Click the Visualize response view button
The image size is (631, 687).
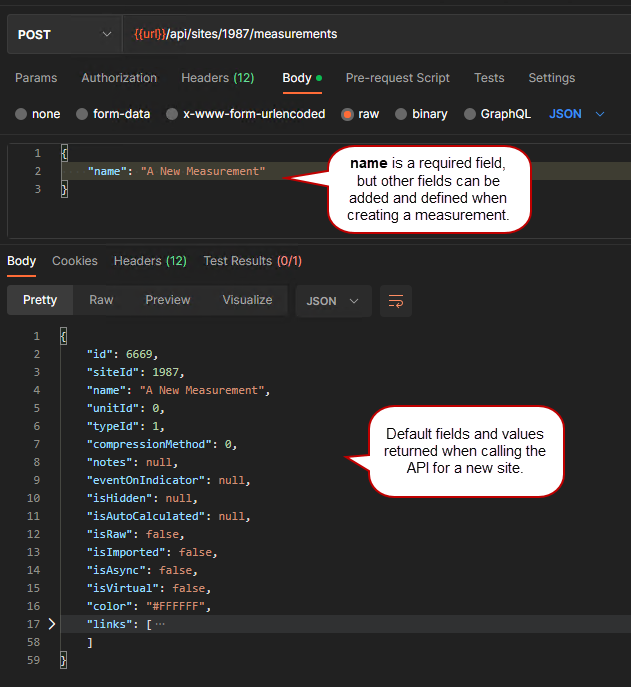point(247,300)
